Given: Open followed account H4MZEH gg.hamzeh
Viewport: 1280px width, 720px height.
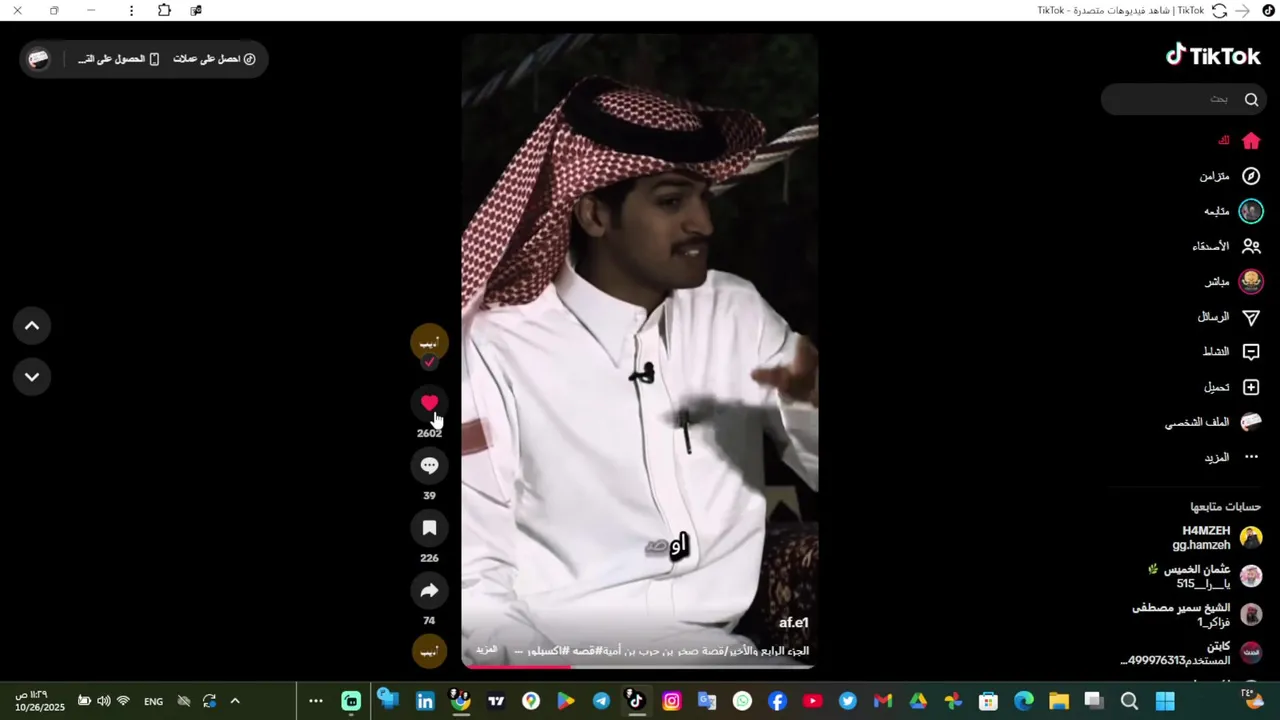Looking at the screenshot, I should [x=1217, y=538].
